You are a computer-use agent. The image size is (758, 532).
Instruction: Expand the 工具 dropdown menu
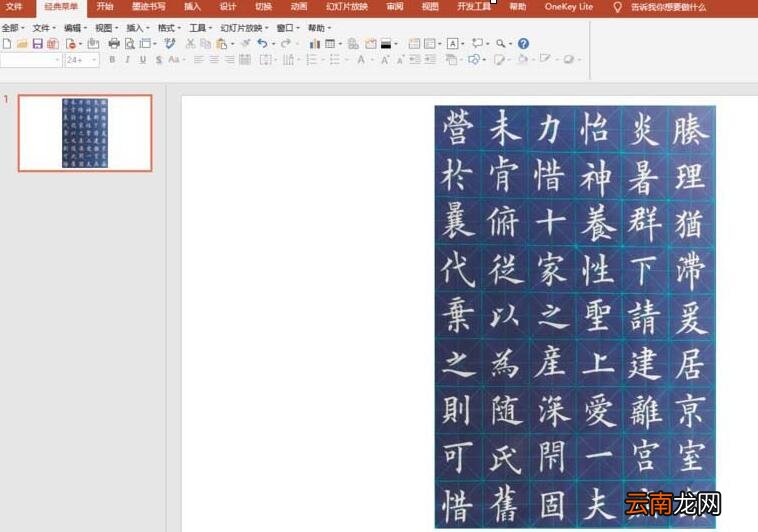click(x=200, y=29)
